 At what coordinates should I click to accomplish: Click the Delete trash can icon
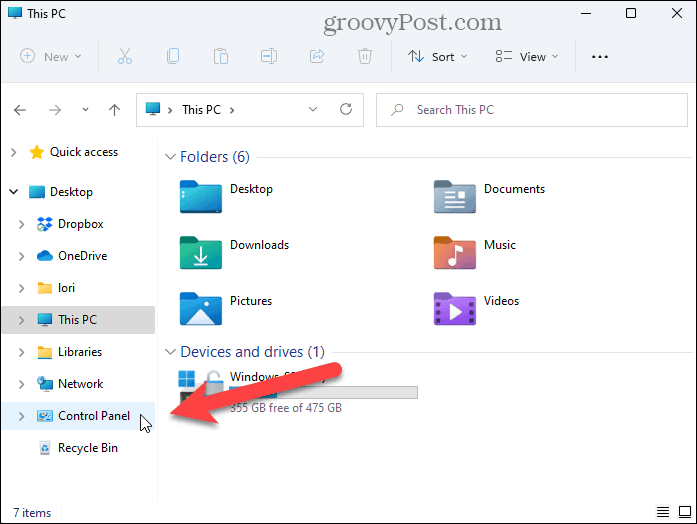pos(365,56)
